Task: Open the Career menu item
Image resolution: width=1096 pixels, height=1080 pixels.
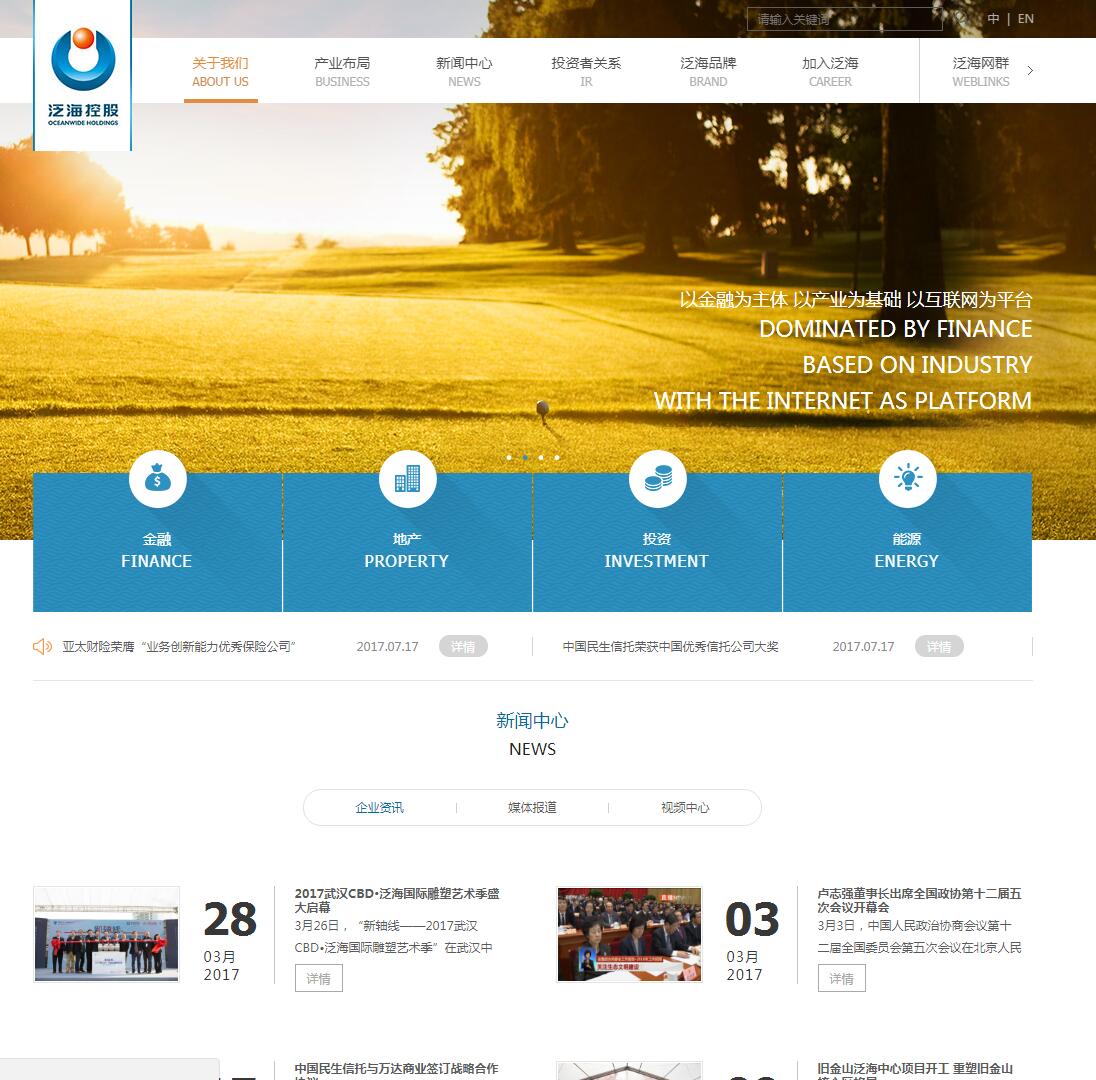Action: coord(830,71)
